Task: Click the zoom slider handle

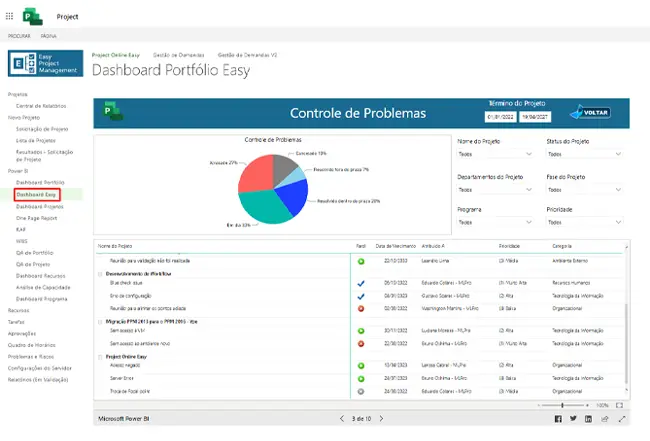Action: (x=562, y=405)
